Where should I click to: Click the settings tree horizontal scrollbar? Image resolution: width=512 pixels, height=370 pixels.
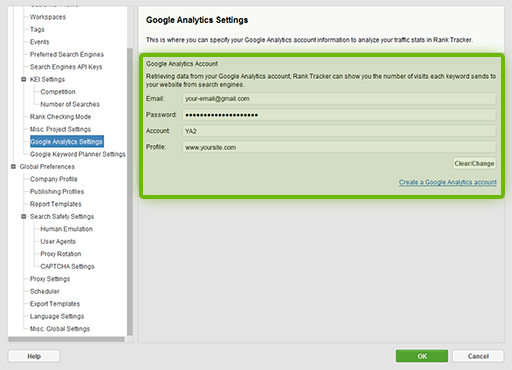pos(66,339)
